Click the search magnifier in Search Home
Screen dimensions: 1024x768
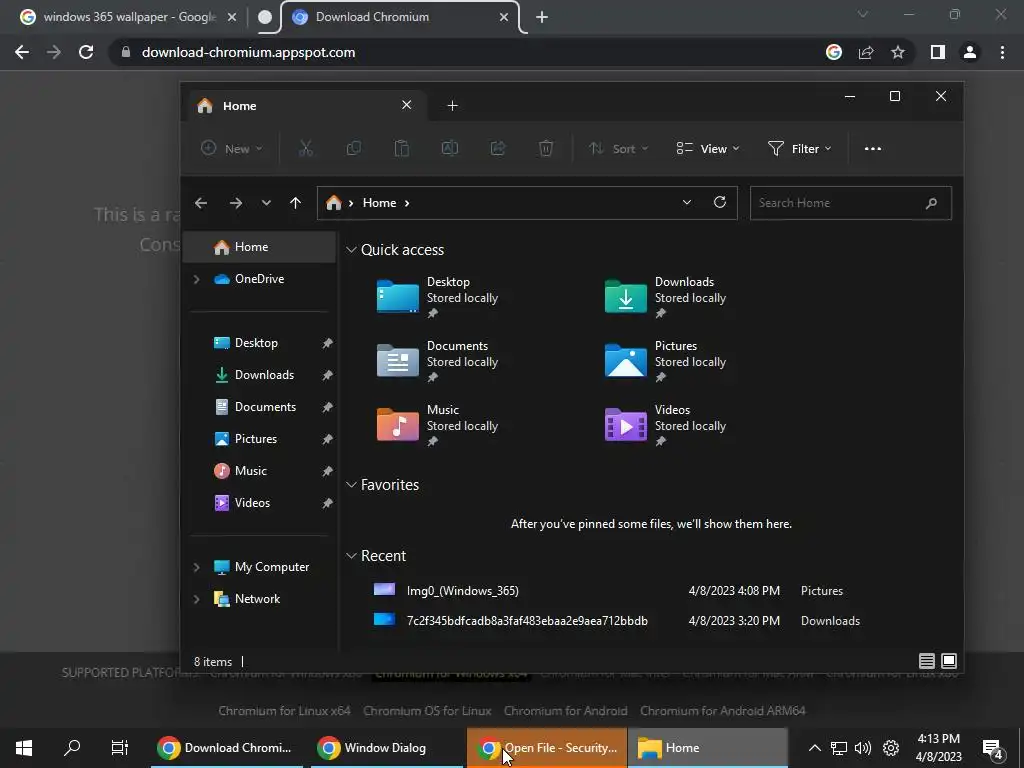point(931,203)
